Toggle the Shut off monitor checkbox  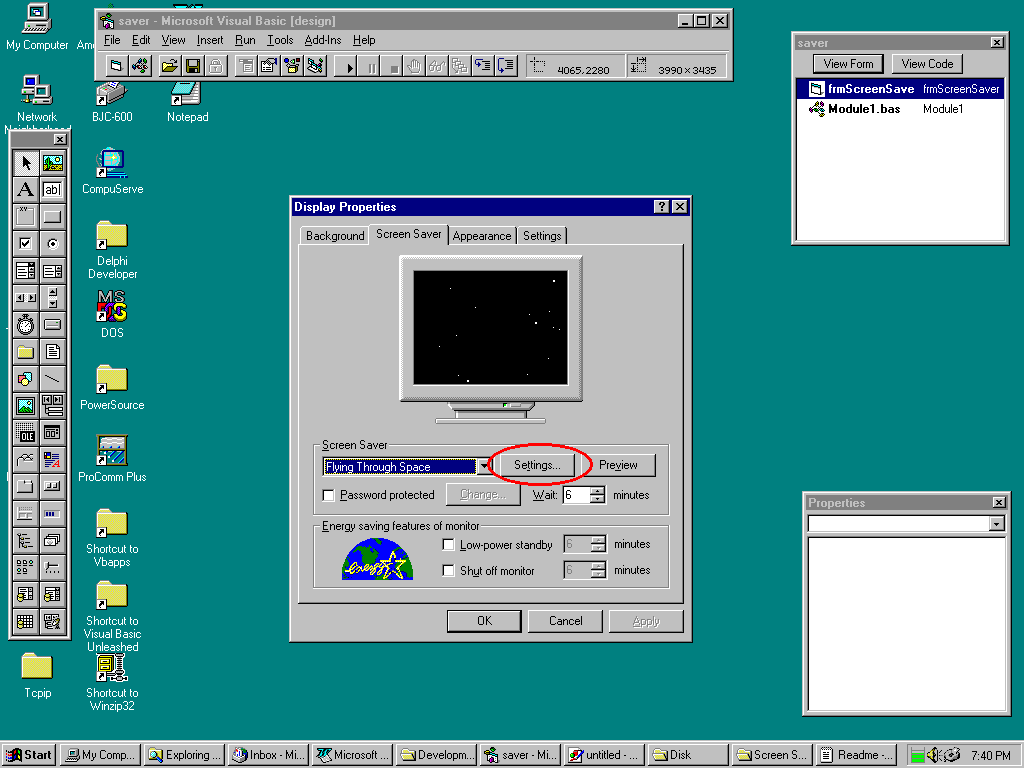tap(449, 571)
